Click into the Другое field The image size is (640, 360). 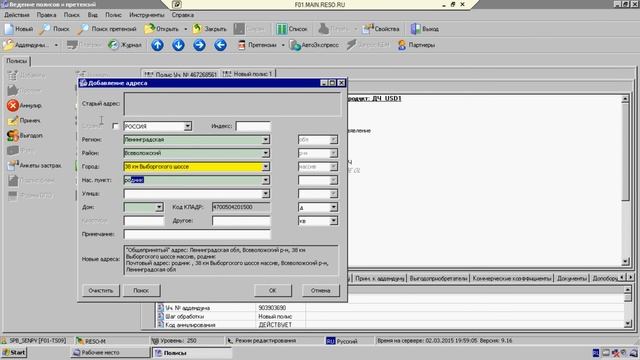(x=241, y=221)
